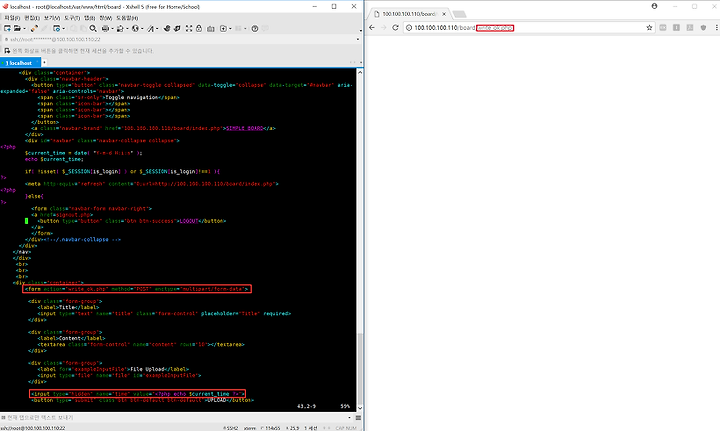
Task: Click the xterm indicator in Xshell status bar
Action: click(x=250, y=428)
